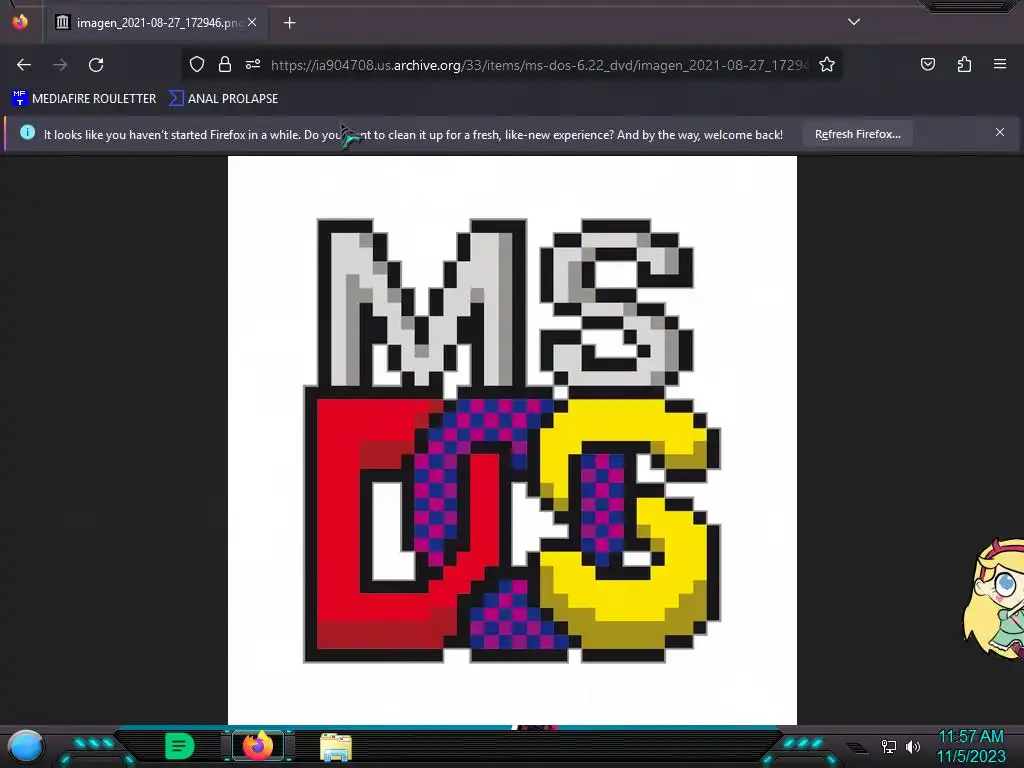The image size is (1024, 768).
Task: Click the tray icon left of network
Action: (857, 747)
